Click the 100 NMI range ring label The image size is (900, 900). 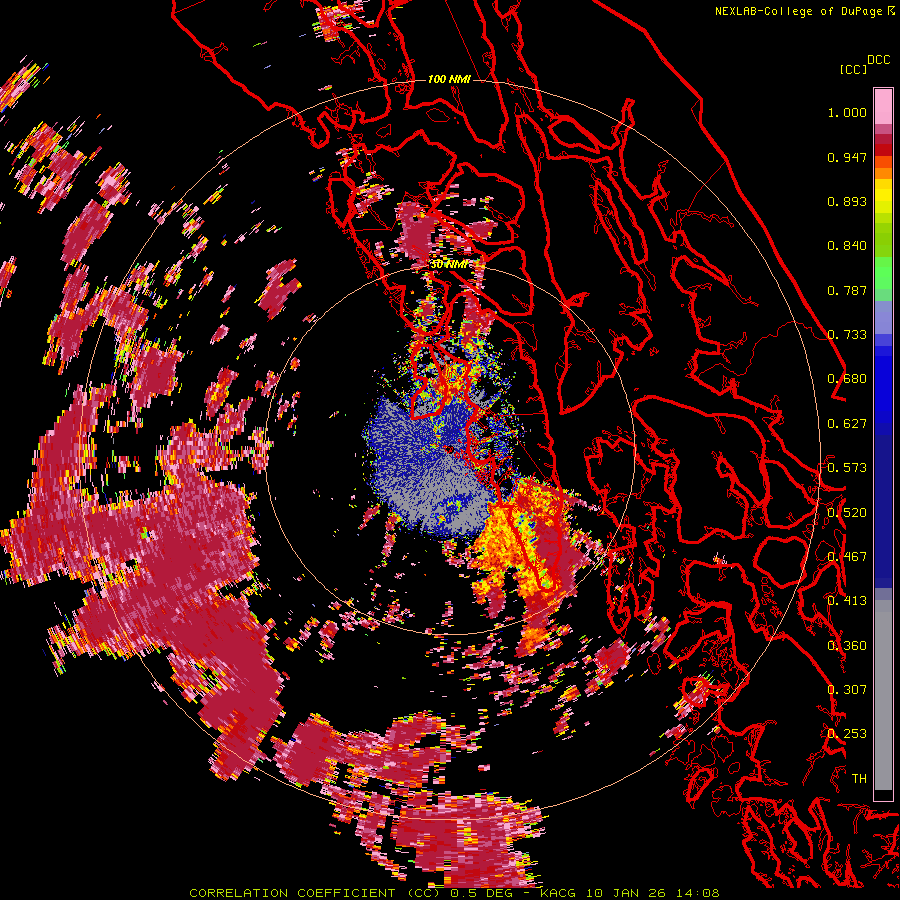click(x=449, y=79)
